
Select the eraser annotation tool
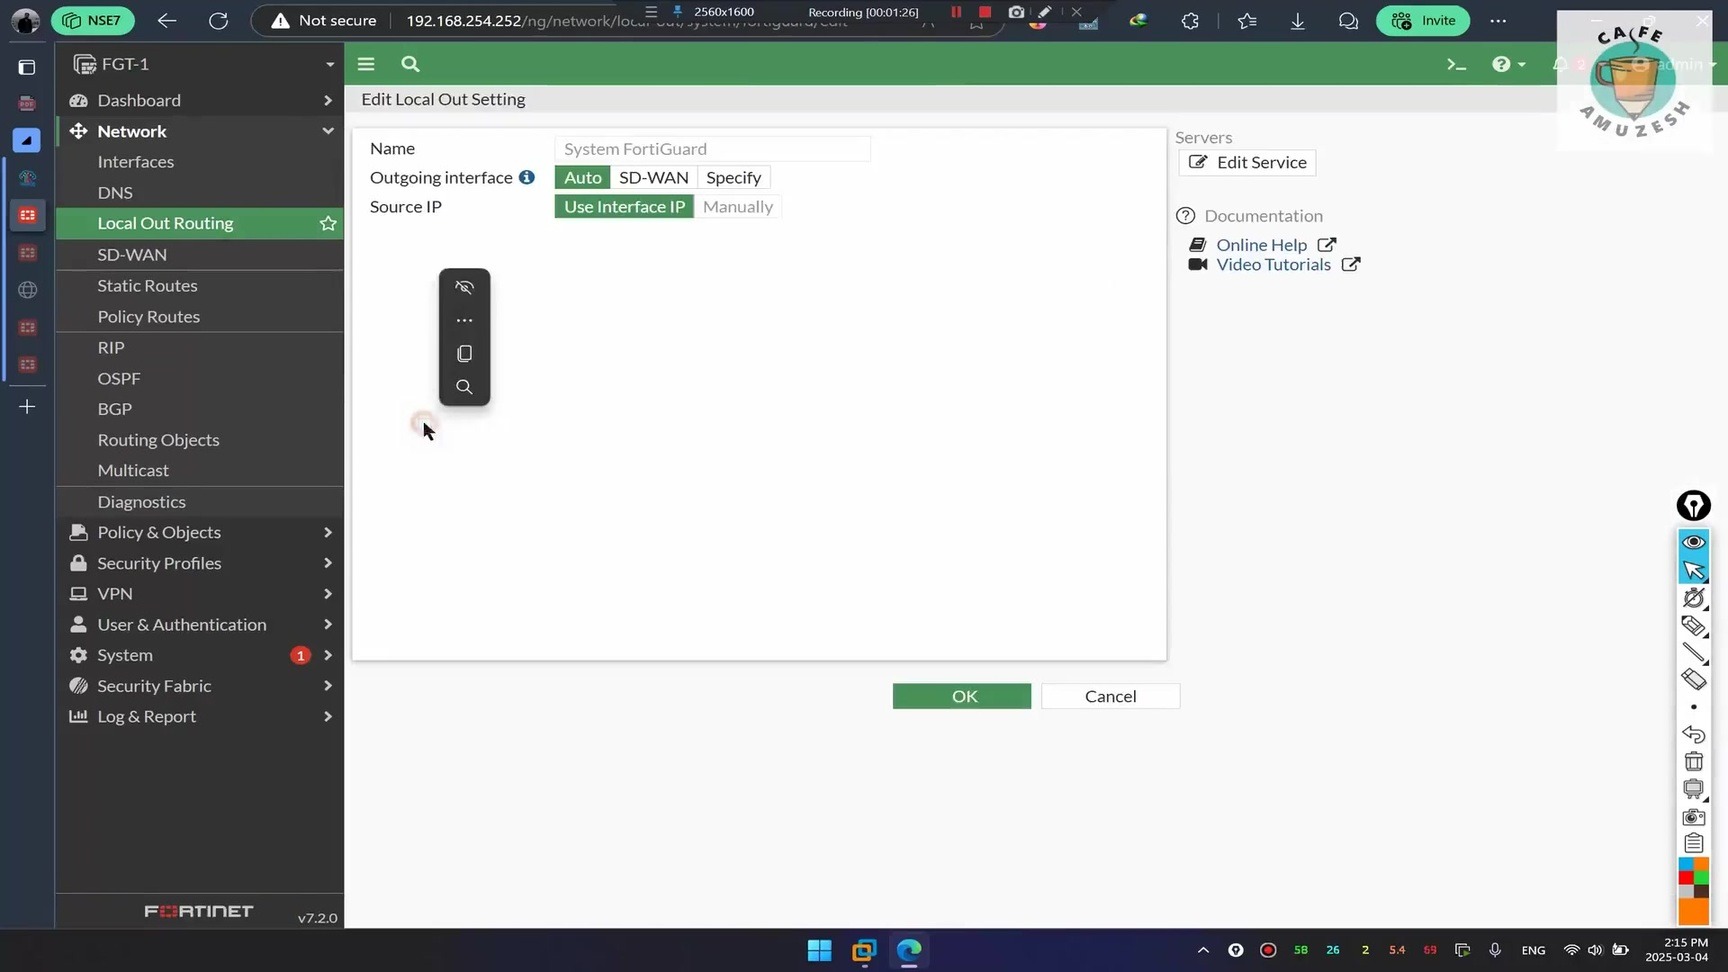[x=1693, y=680]
